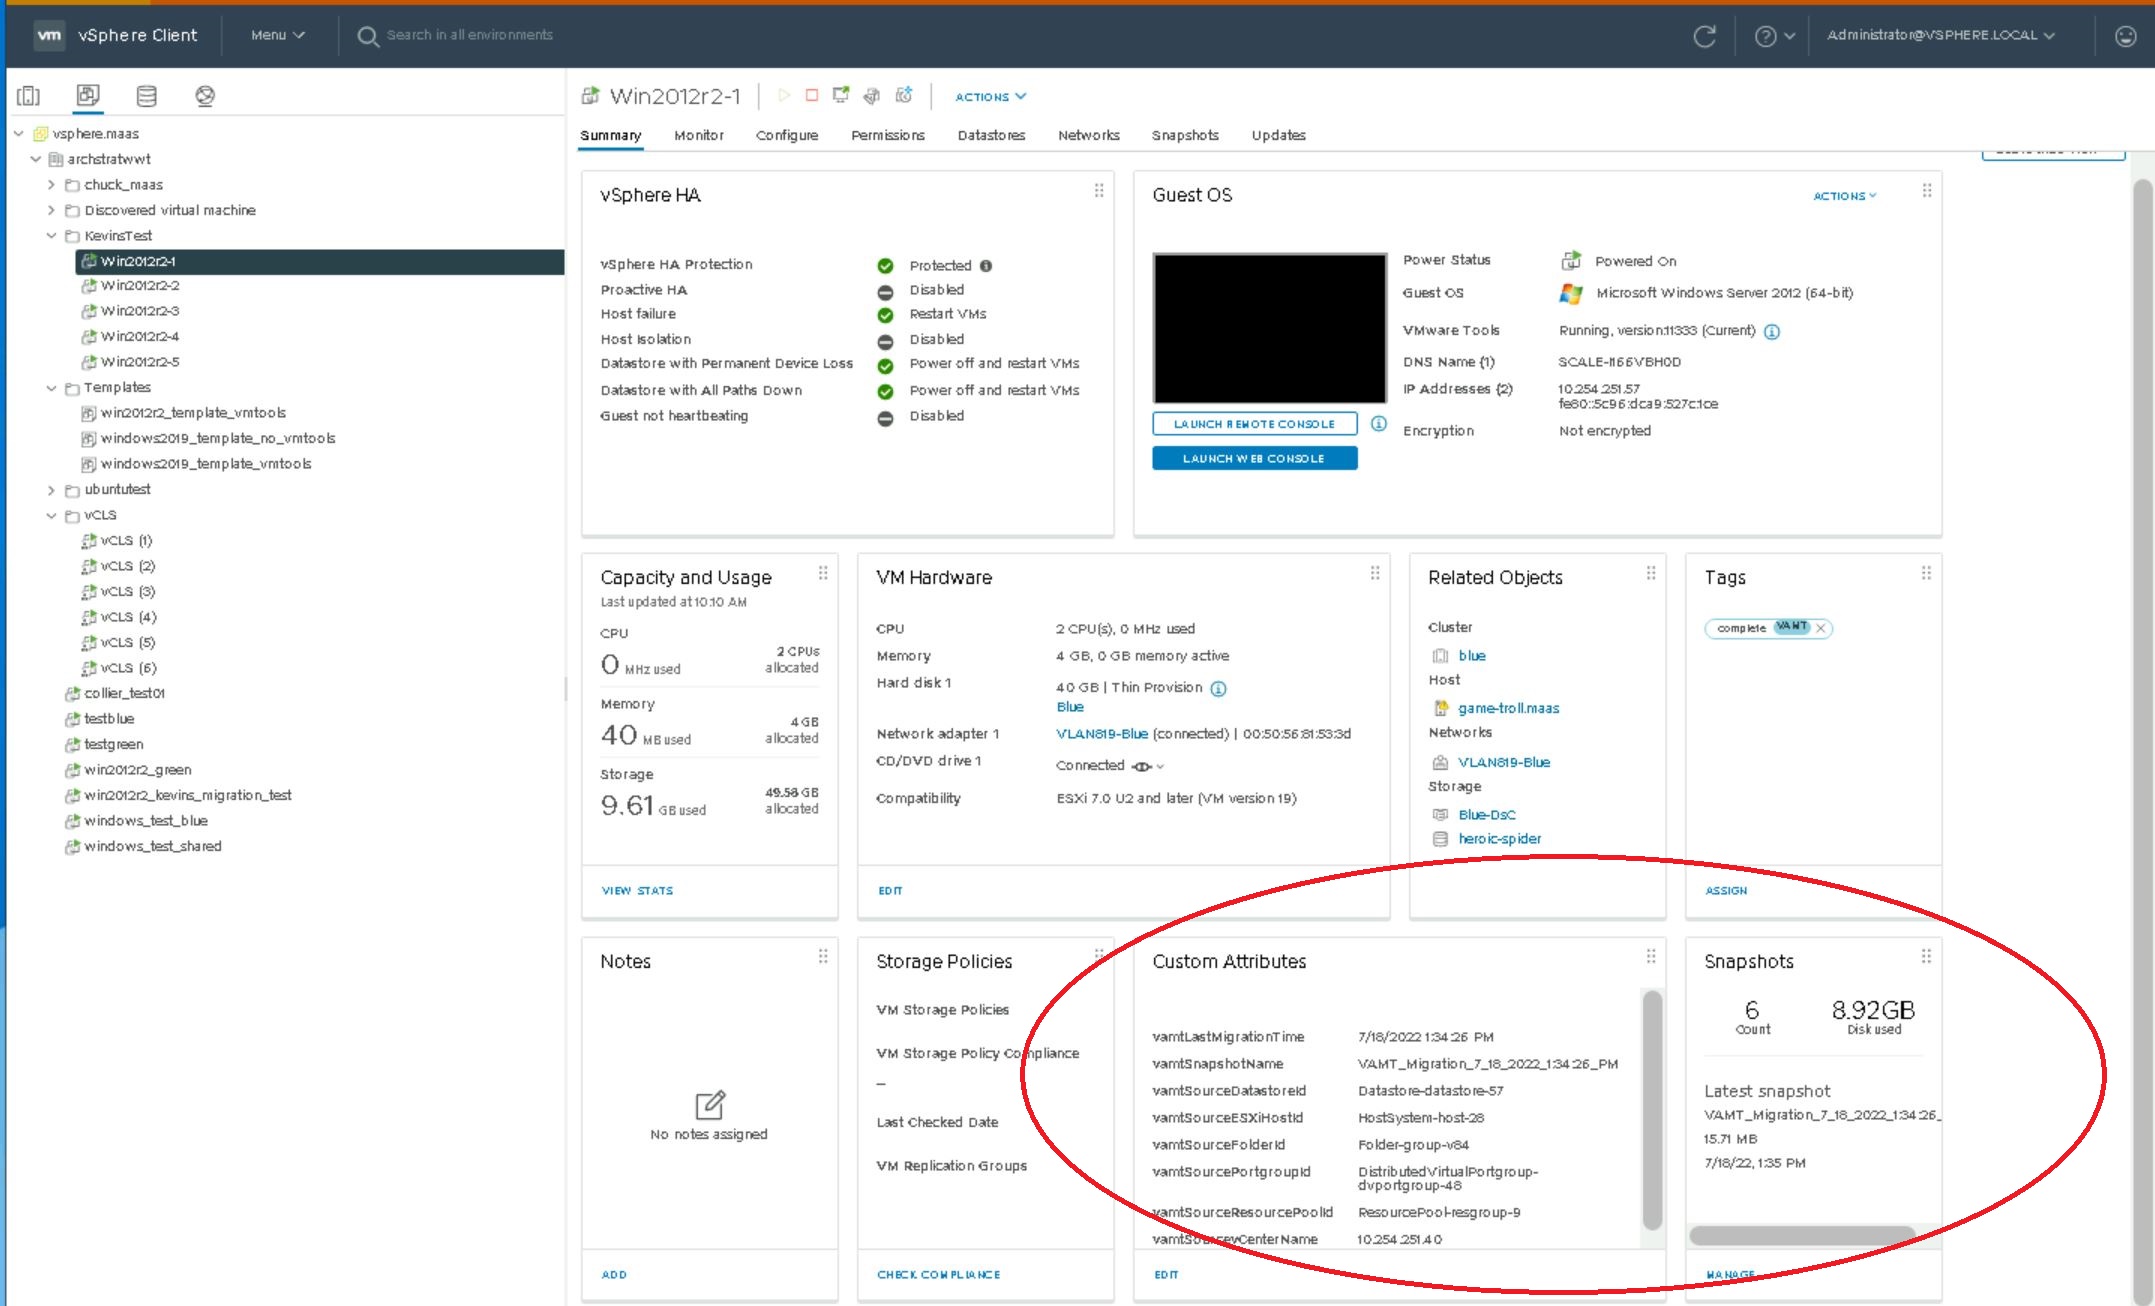The image size is (2155, 1306).
Task: Collapse the KevinsTest folder
Action: coord(51,236)
